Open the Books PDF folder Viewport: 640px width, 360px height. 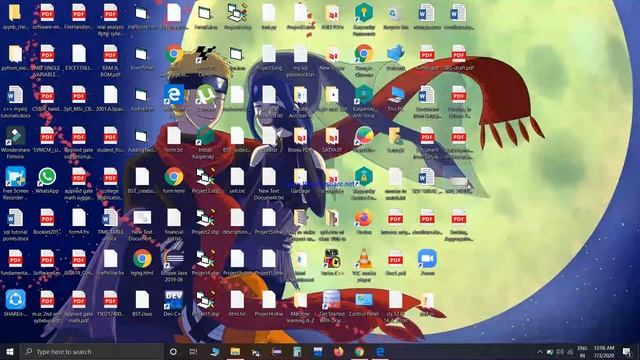point(300,140)
